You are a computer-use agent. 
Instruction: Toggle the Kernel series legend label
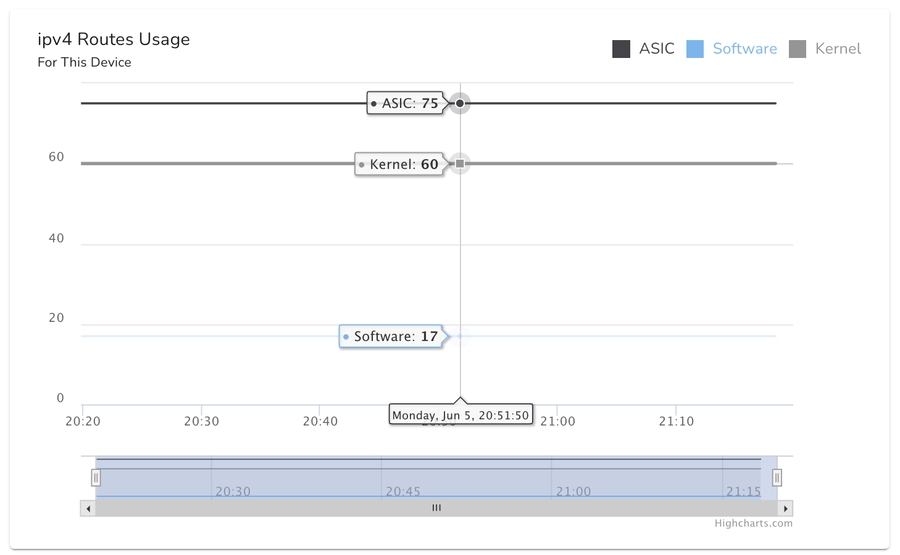837,49
